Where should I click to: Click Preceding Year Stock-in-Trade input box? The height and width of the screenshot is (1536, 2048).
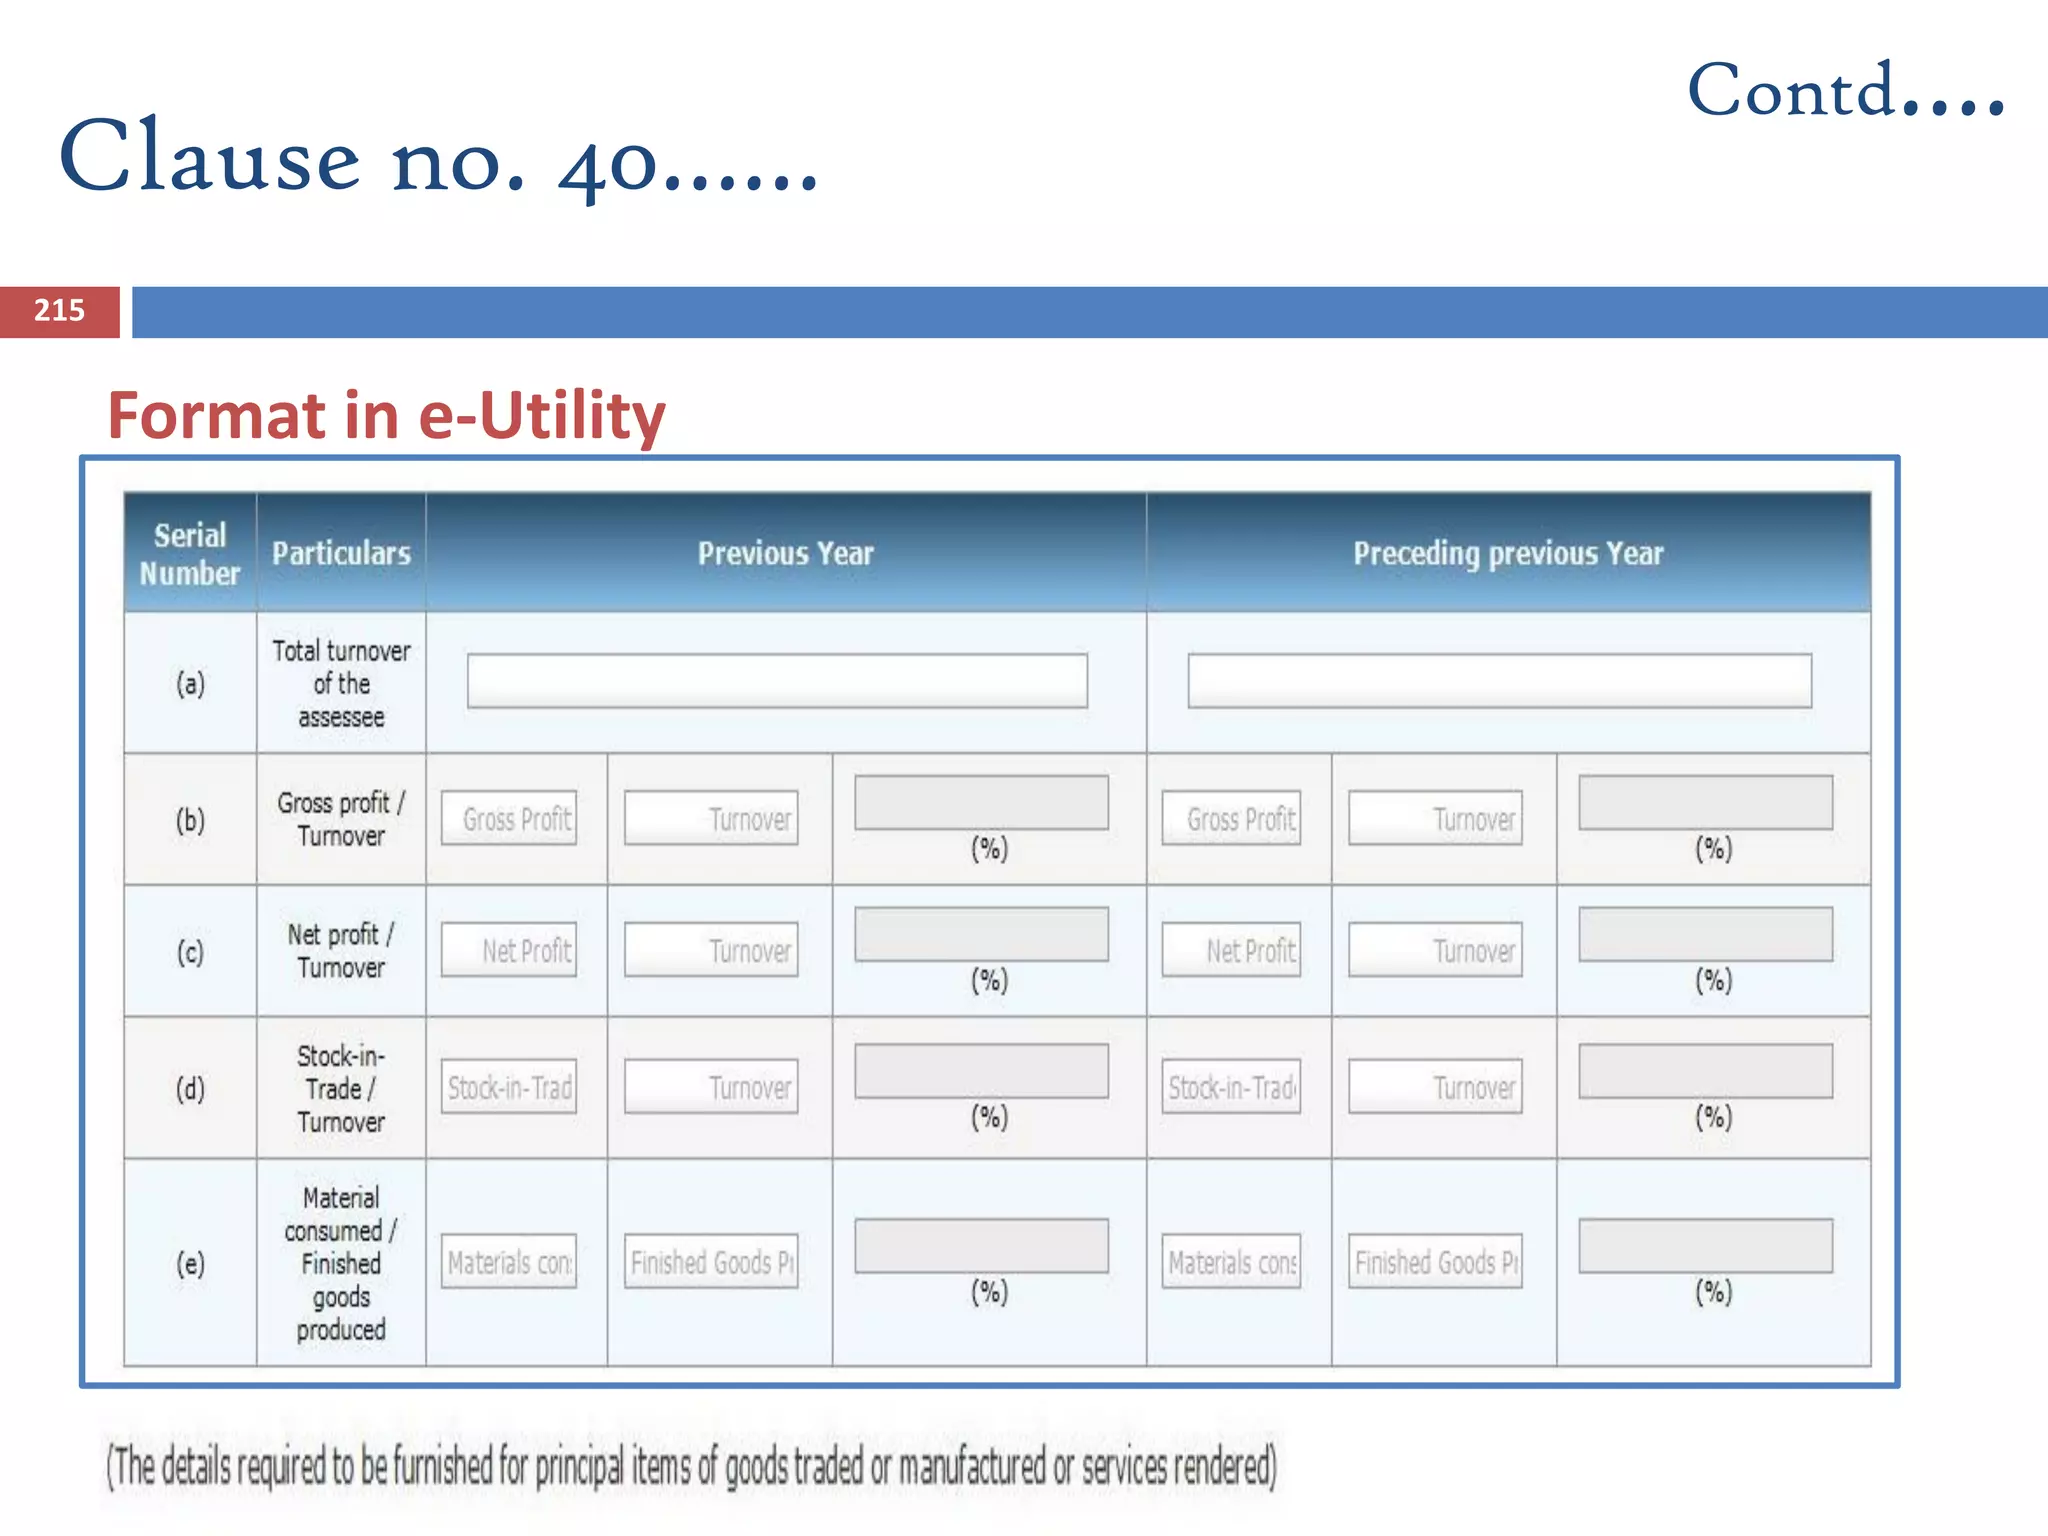(x=1231, y=1086)
